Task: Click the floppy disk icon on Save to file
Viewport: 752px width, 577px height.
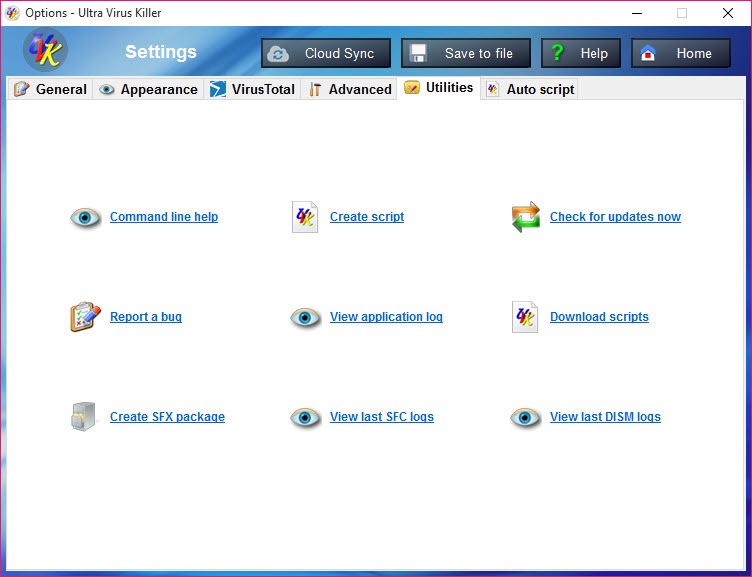Action: (x=418, y=53)
